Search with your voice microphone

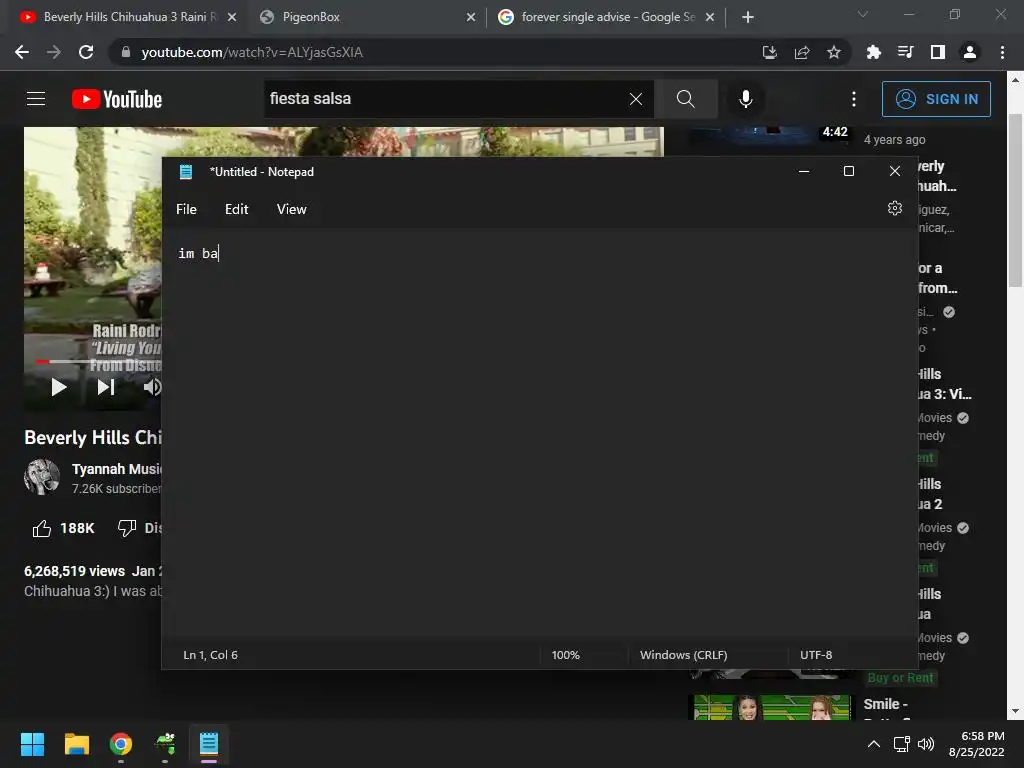(746, 99)
